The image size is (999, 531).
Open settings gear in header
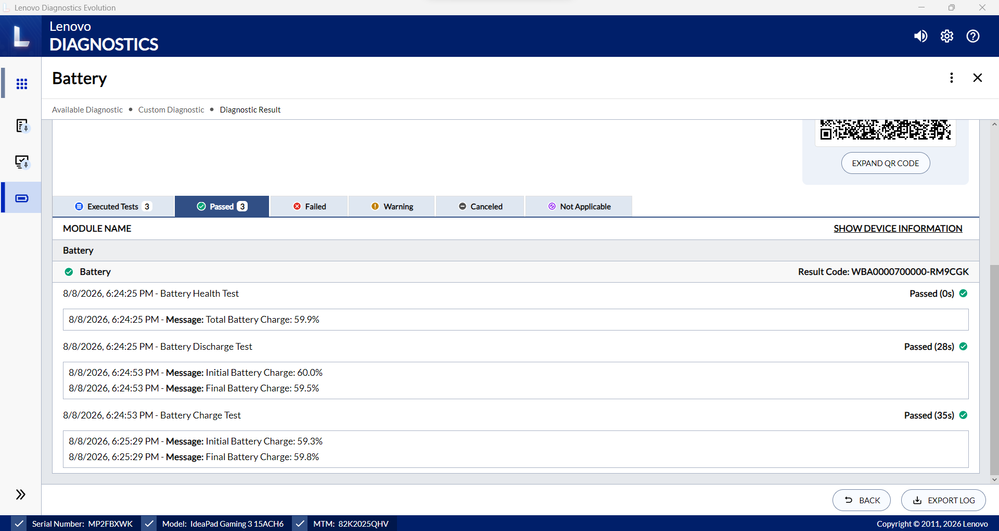947,36
